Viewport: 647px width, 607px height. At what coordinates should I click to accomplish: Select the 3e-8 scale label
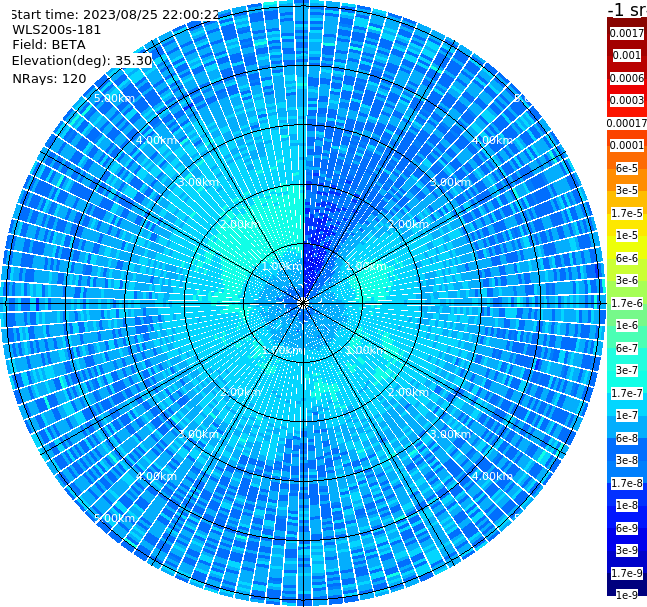[x=627, y=460]
